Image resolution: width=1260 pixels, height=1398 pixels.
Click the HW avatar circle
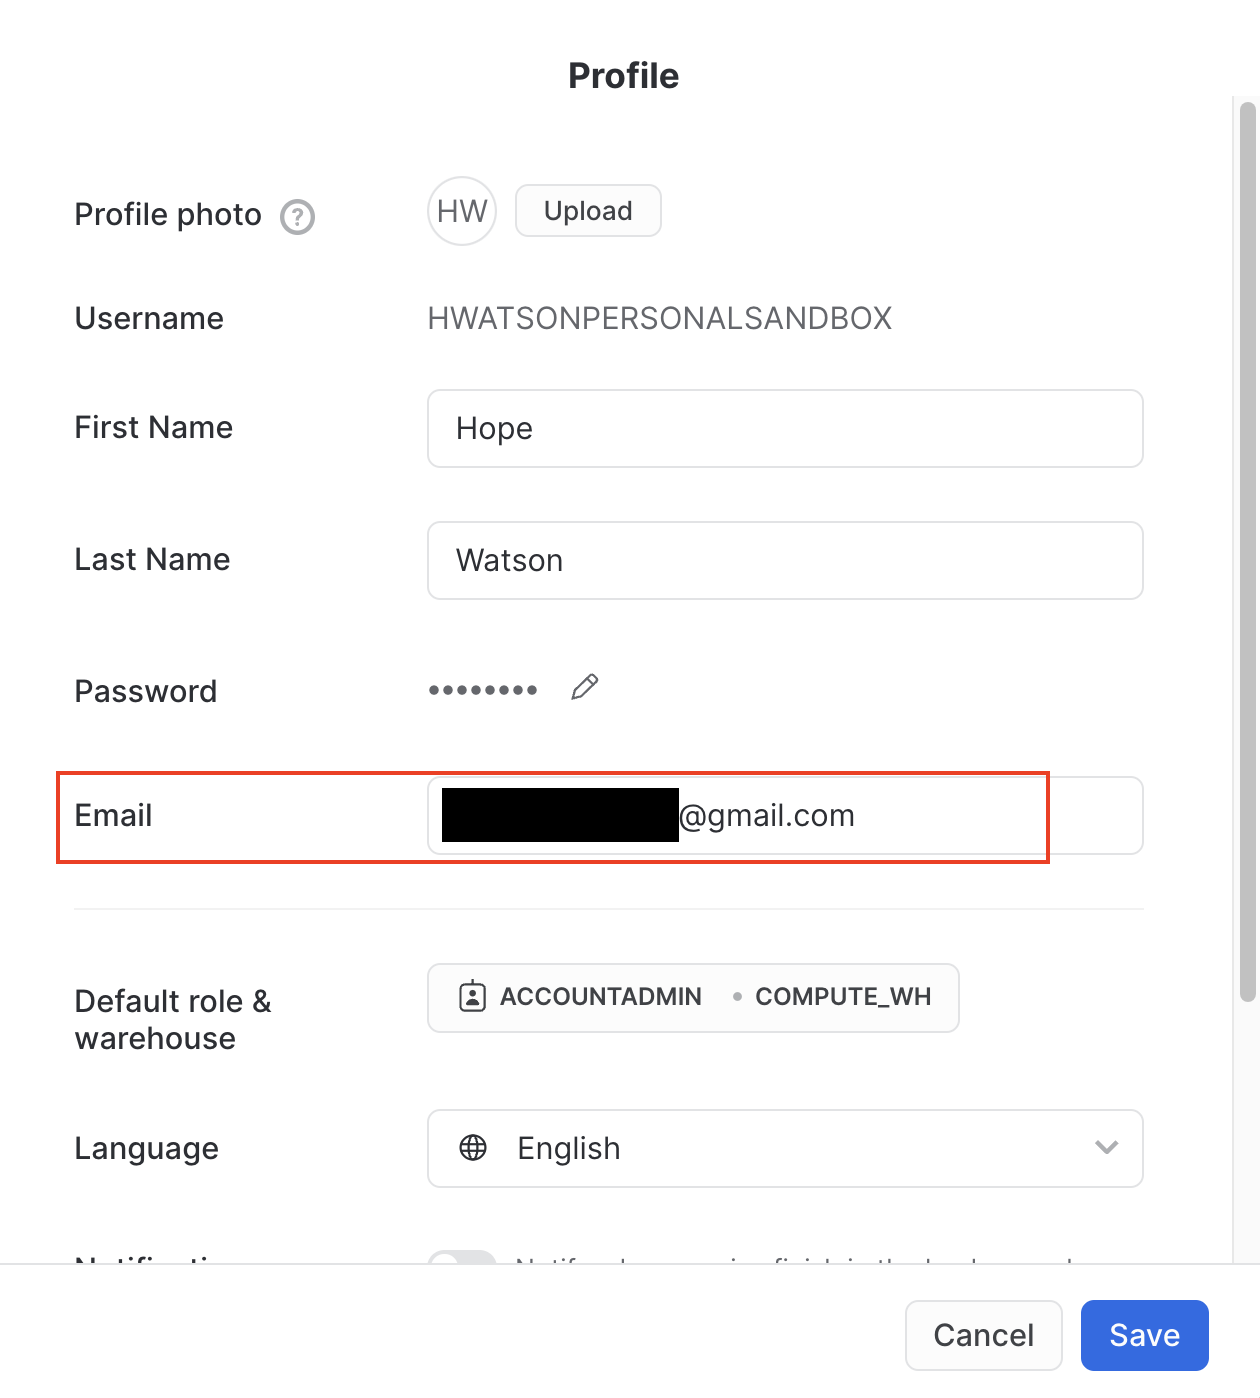(x=461, y=210)
